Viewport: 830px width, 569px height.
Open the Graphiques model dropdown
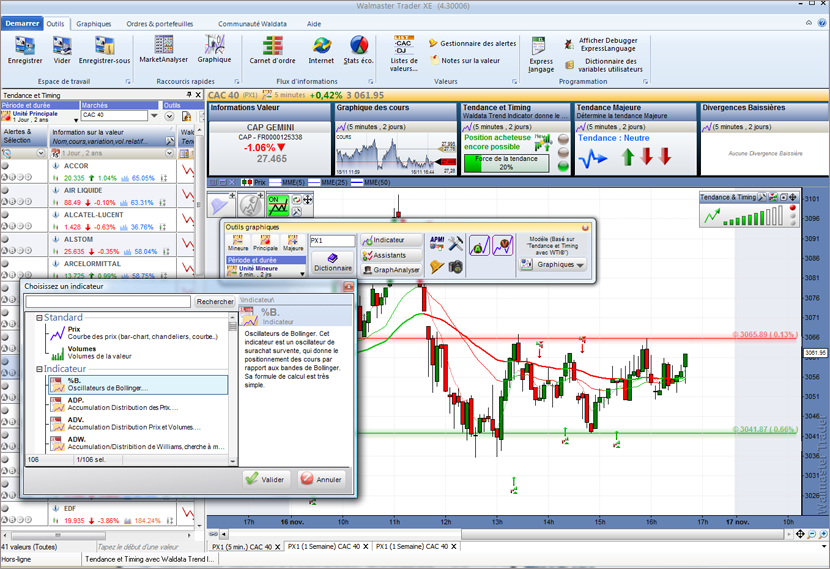coord(553,264)
